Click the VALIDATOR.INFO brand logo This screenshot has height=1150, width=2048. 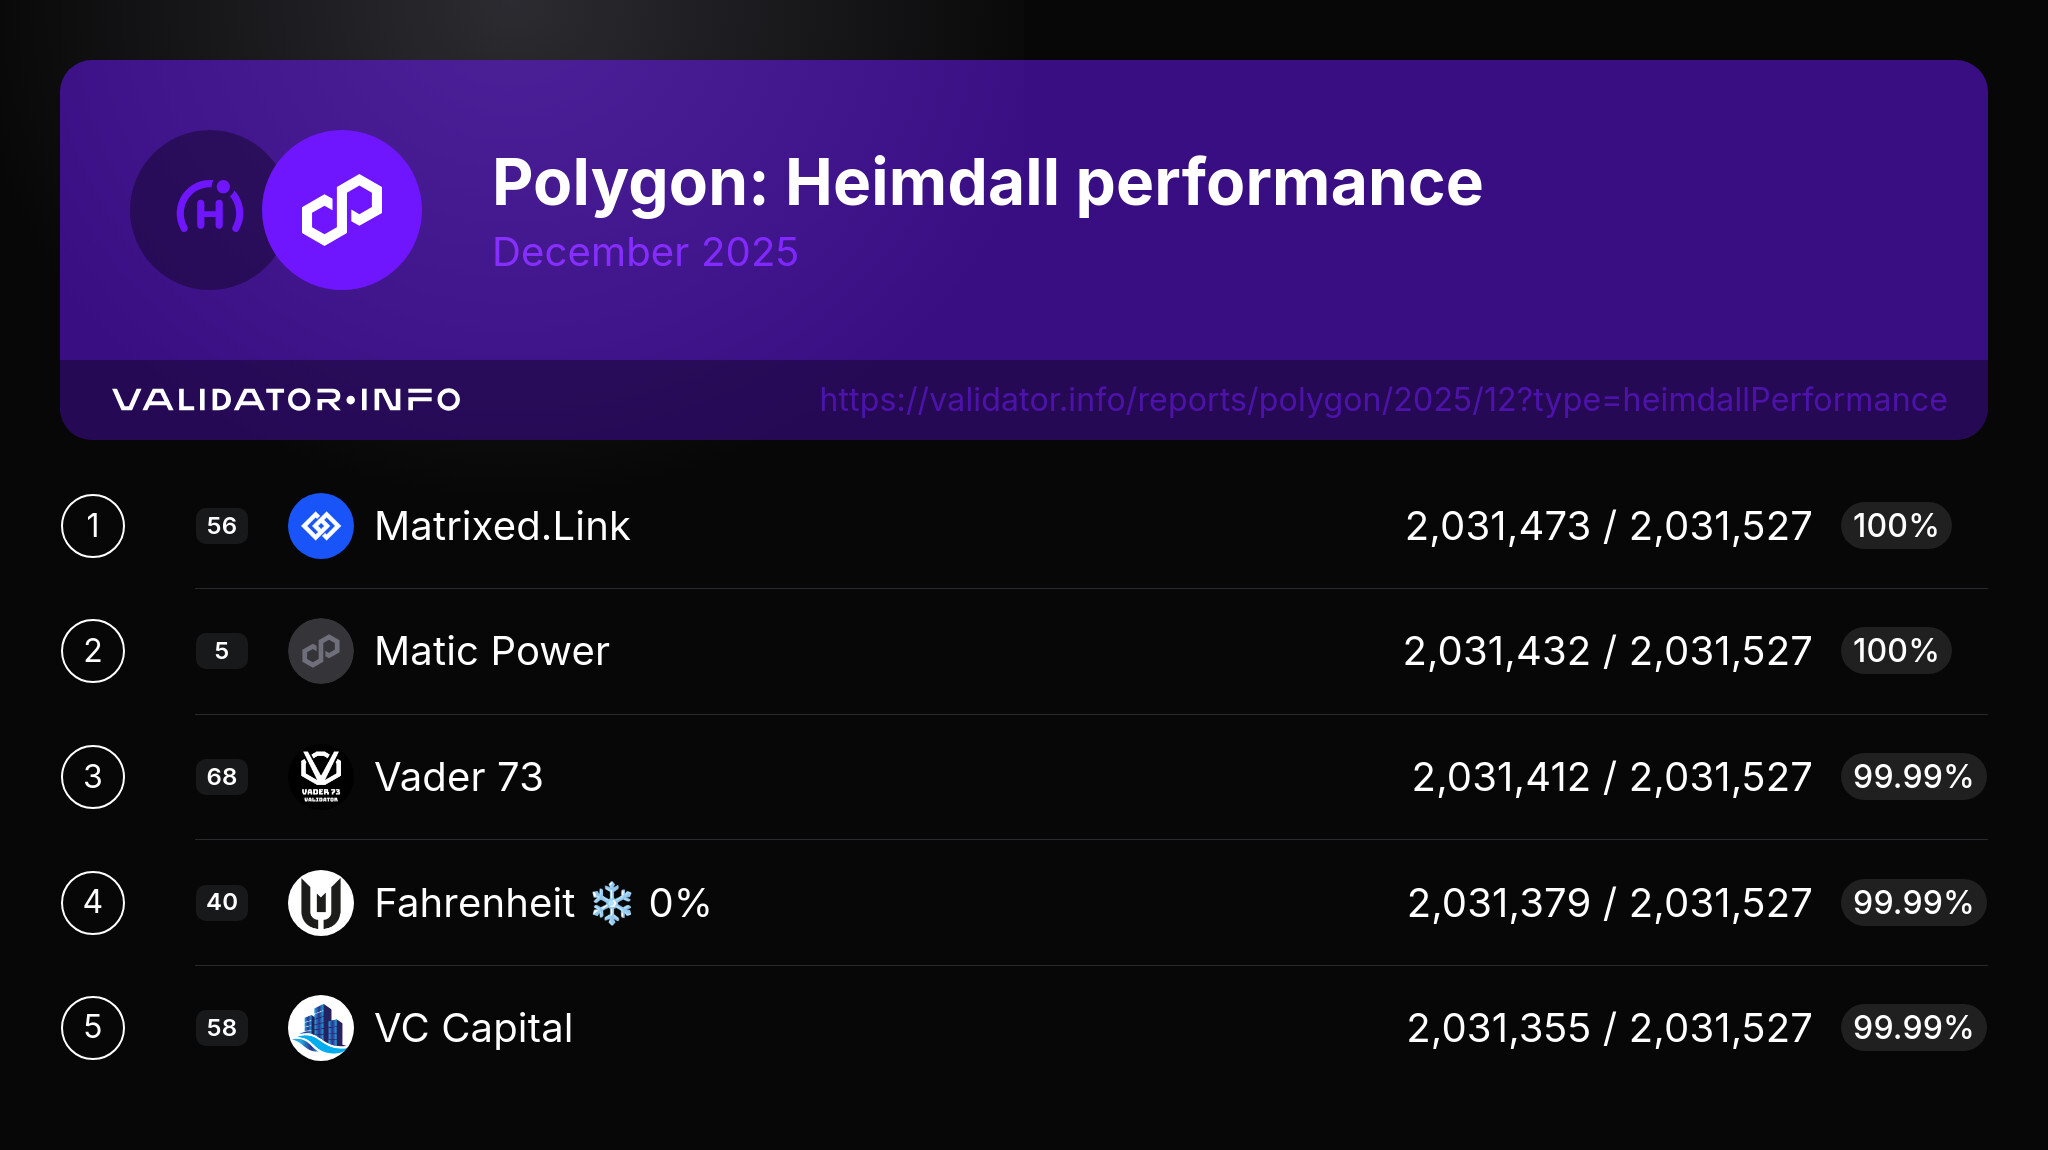[x=286, y=400]
